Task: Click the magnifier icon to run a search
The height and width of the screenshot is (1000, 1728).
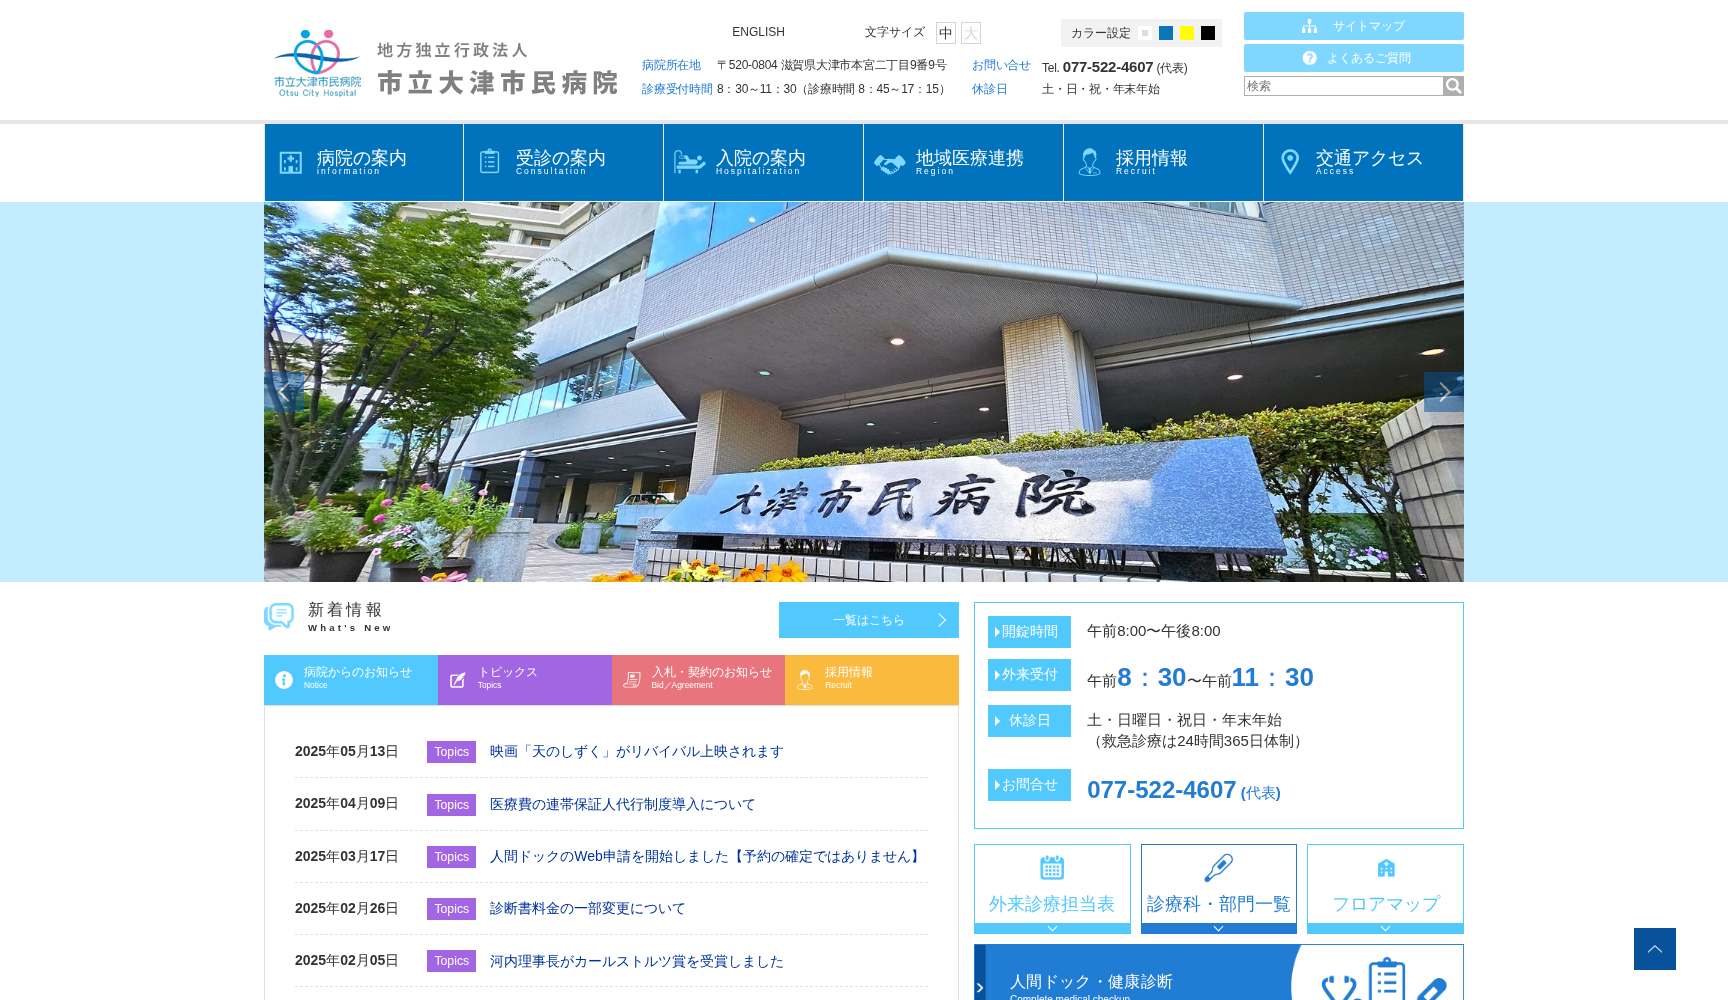Action: pos(1452,86)
